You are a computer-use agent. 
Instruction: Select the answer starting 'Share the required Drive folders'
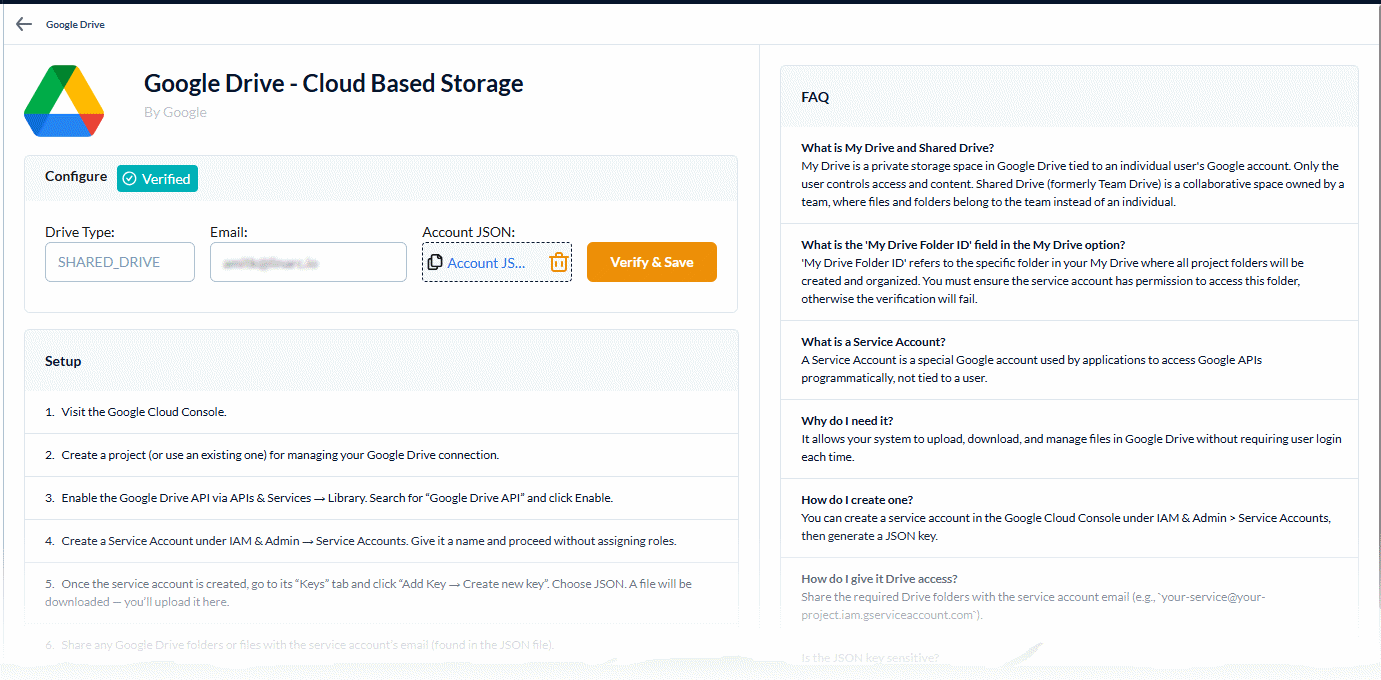click(x=1033, y=606)
